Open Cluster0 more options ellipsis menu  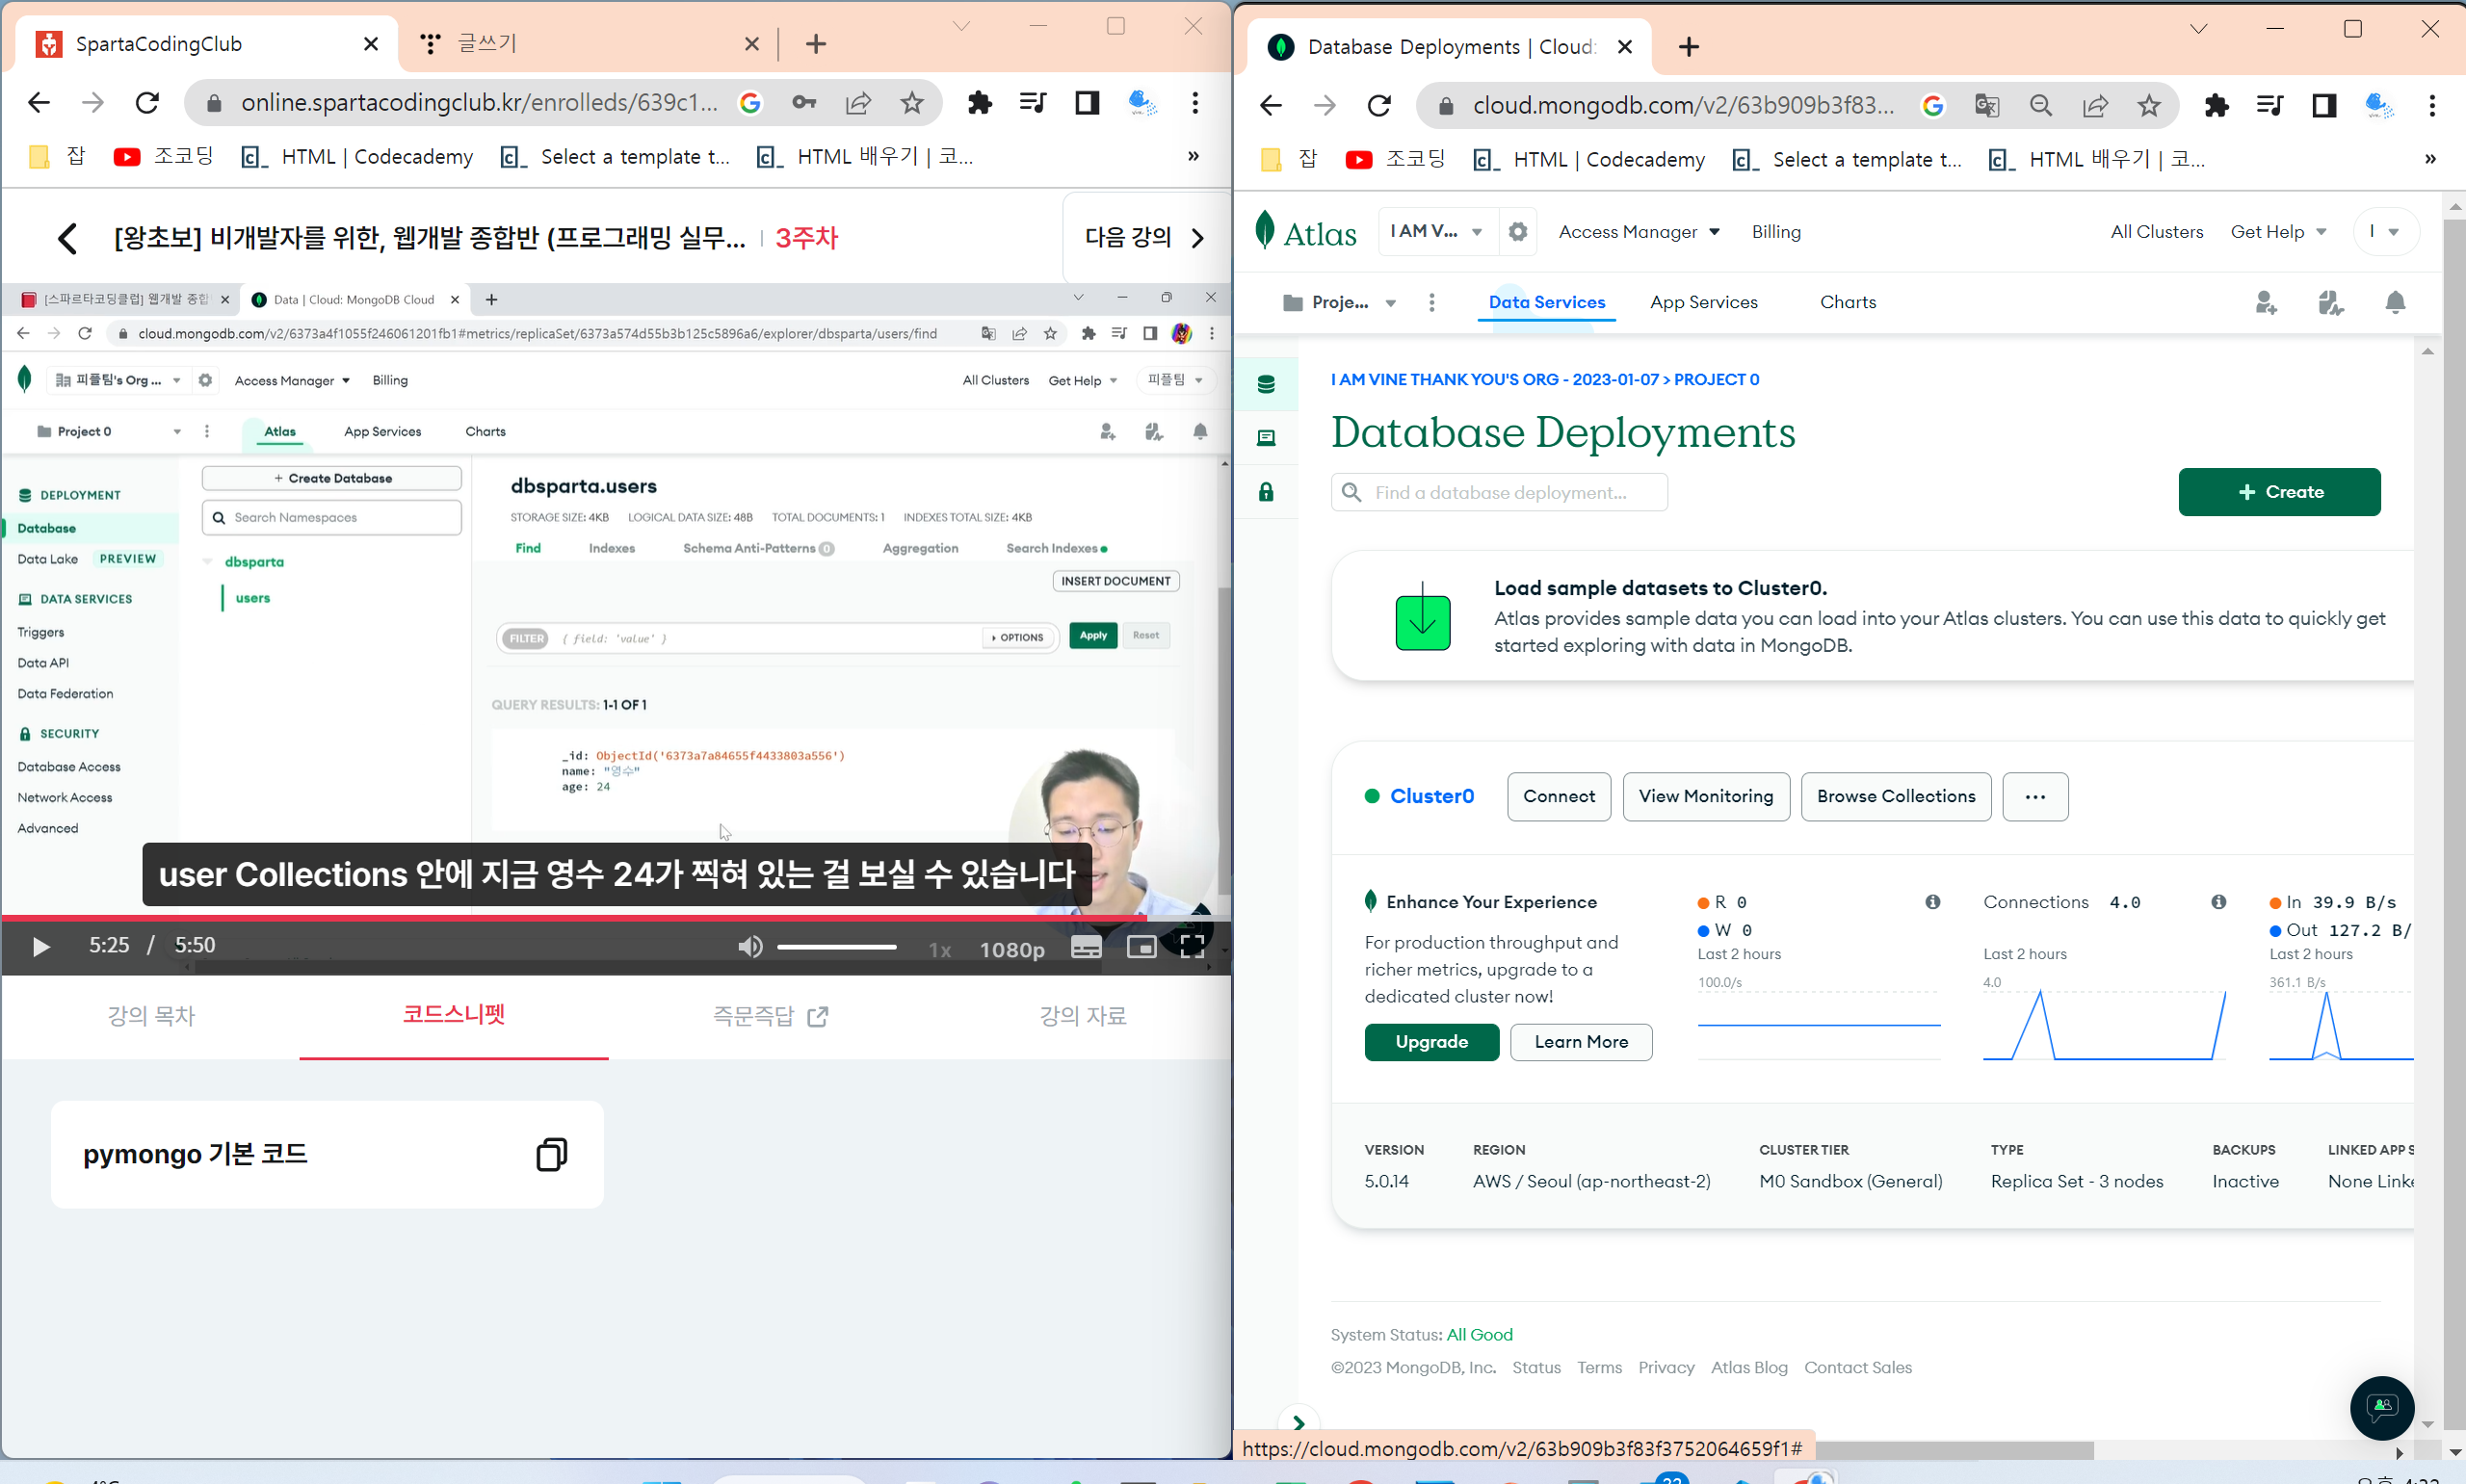point(2035,797)
